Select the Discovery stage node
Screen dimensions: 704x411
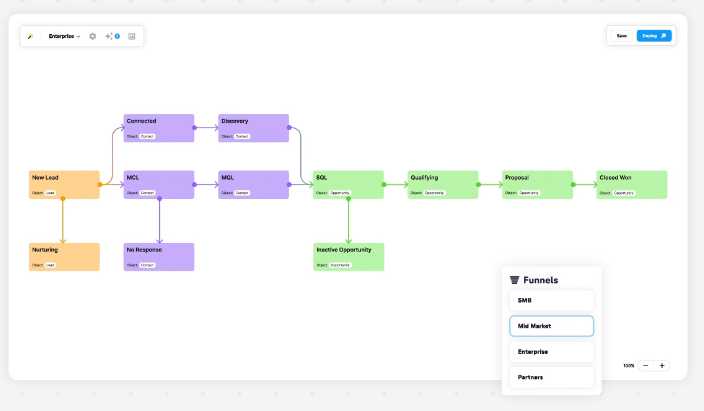(x=254, y=128)
